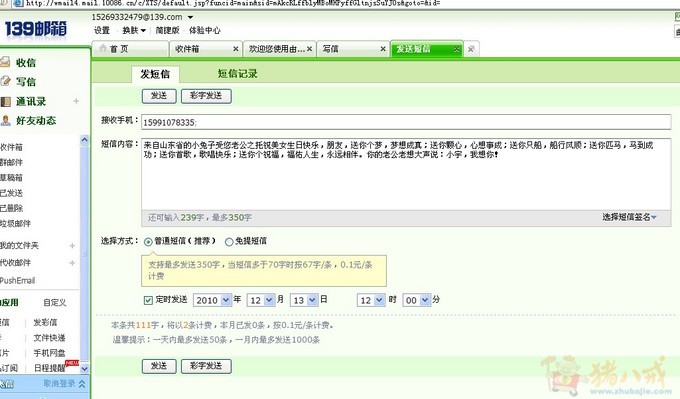This screenshot has width=680, height=399.
Task: Click the 接收手机 phone number field
Action: click(x=406, y=122)
